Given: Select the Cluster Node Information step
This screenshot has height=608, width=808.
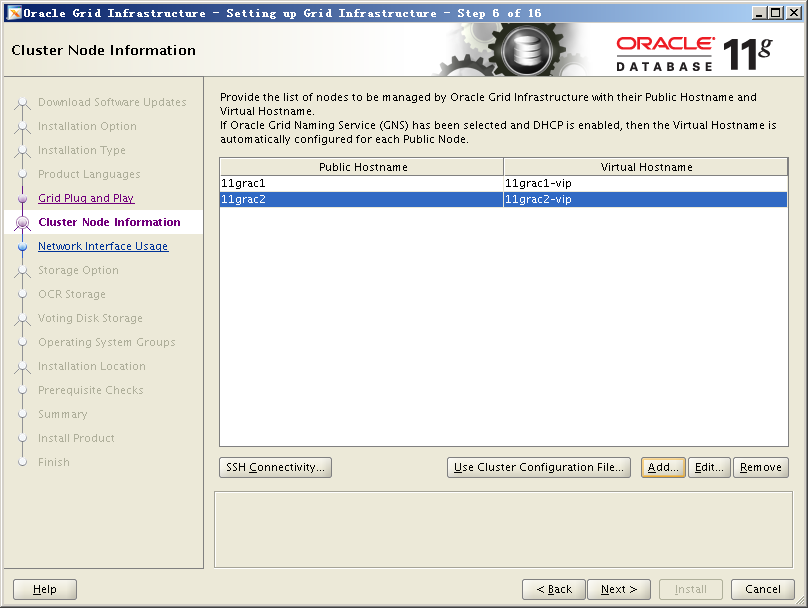Looking at the screenshot, I should tap(109, 222).
